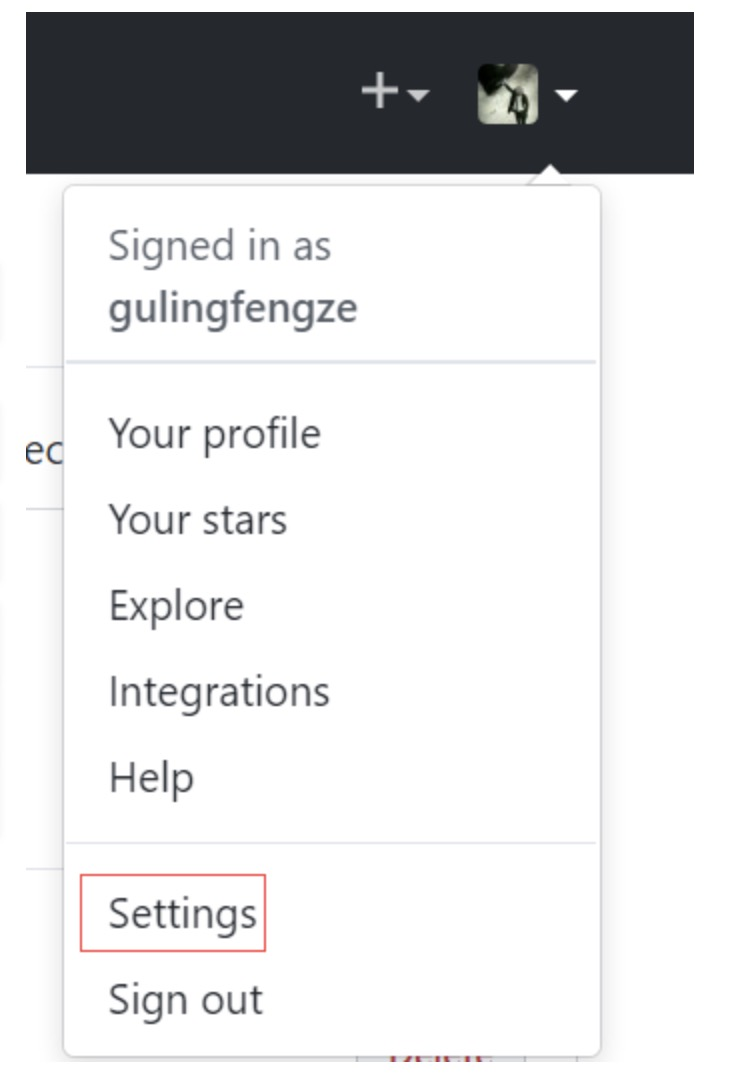The width and height of the screenshot is (736, 1090).
Task: Open the caret beside the plus icon
Action: [x=418, y=94]
